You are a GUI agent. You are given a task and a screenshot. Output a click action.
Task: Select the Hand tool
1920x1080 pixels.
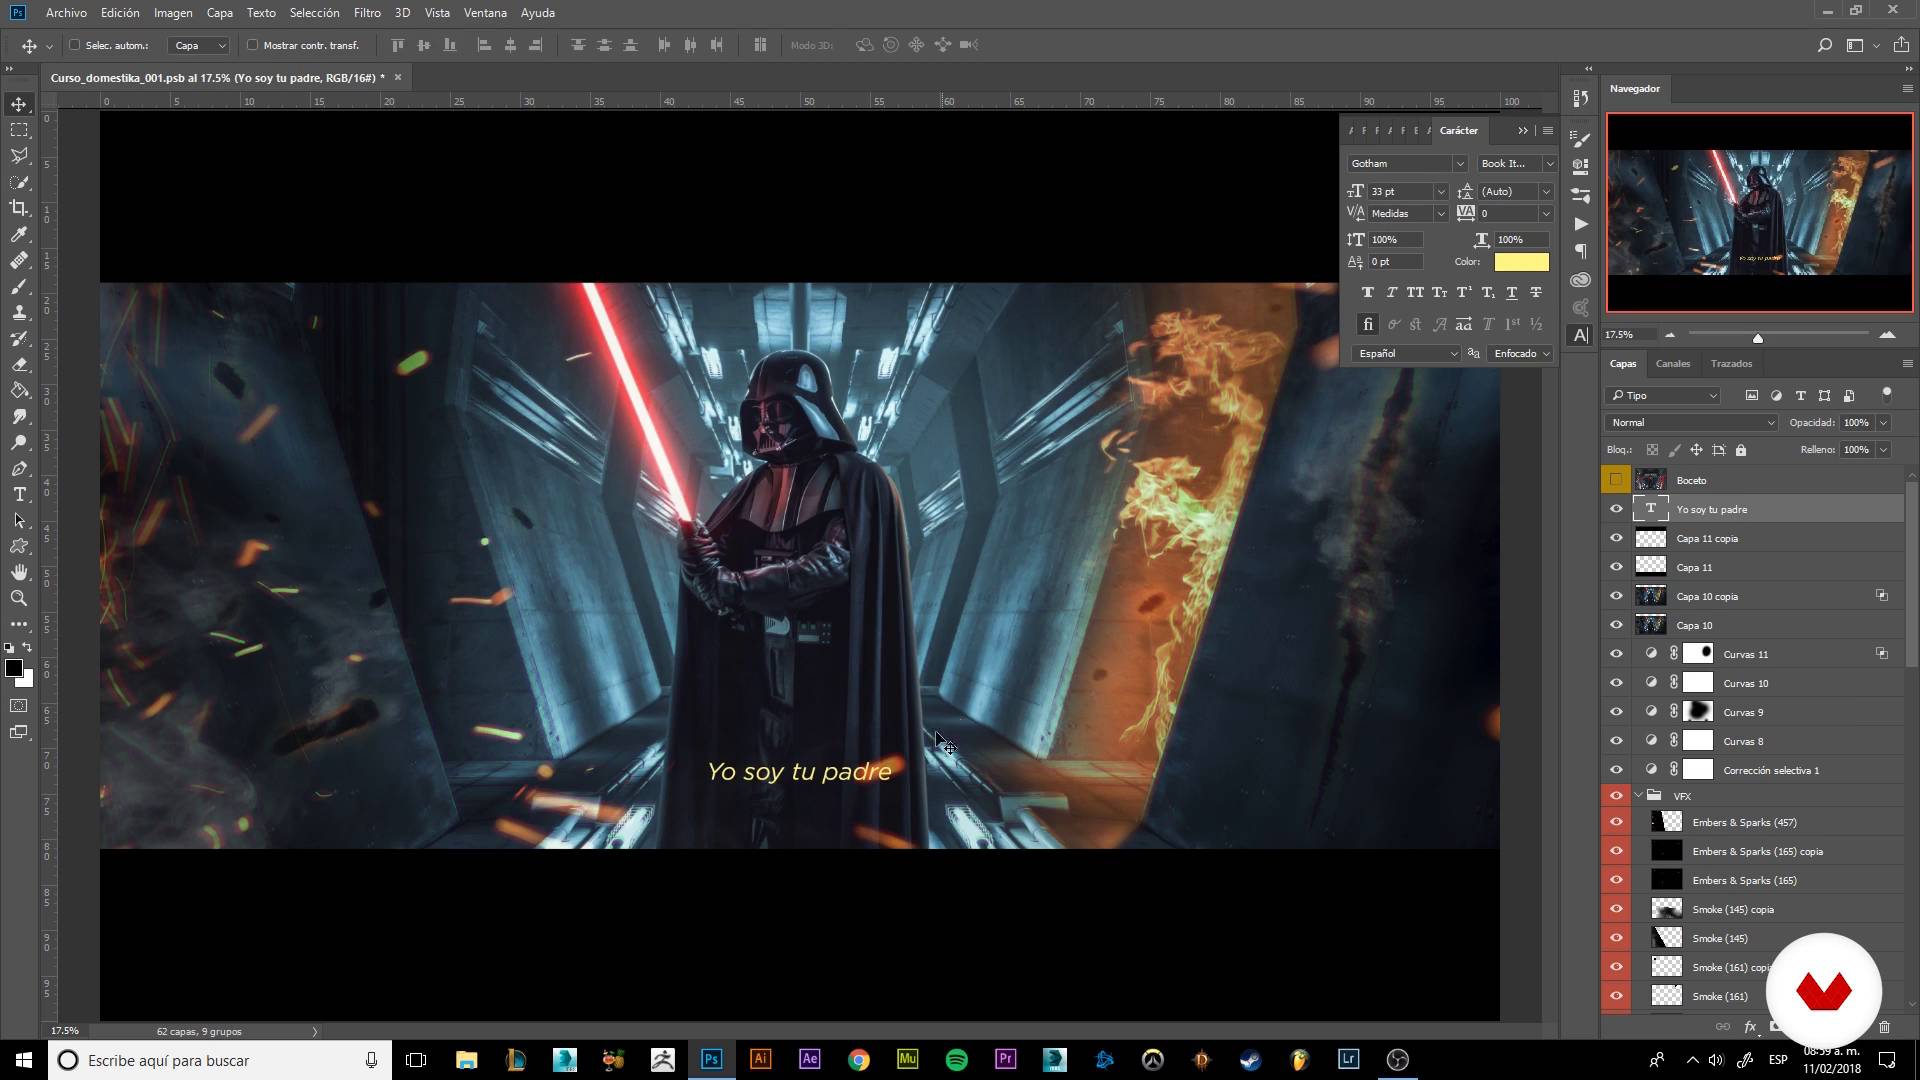19,573
